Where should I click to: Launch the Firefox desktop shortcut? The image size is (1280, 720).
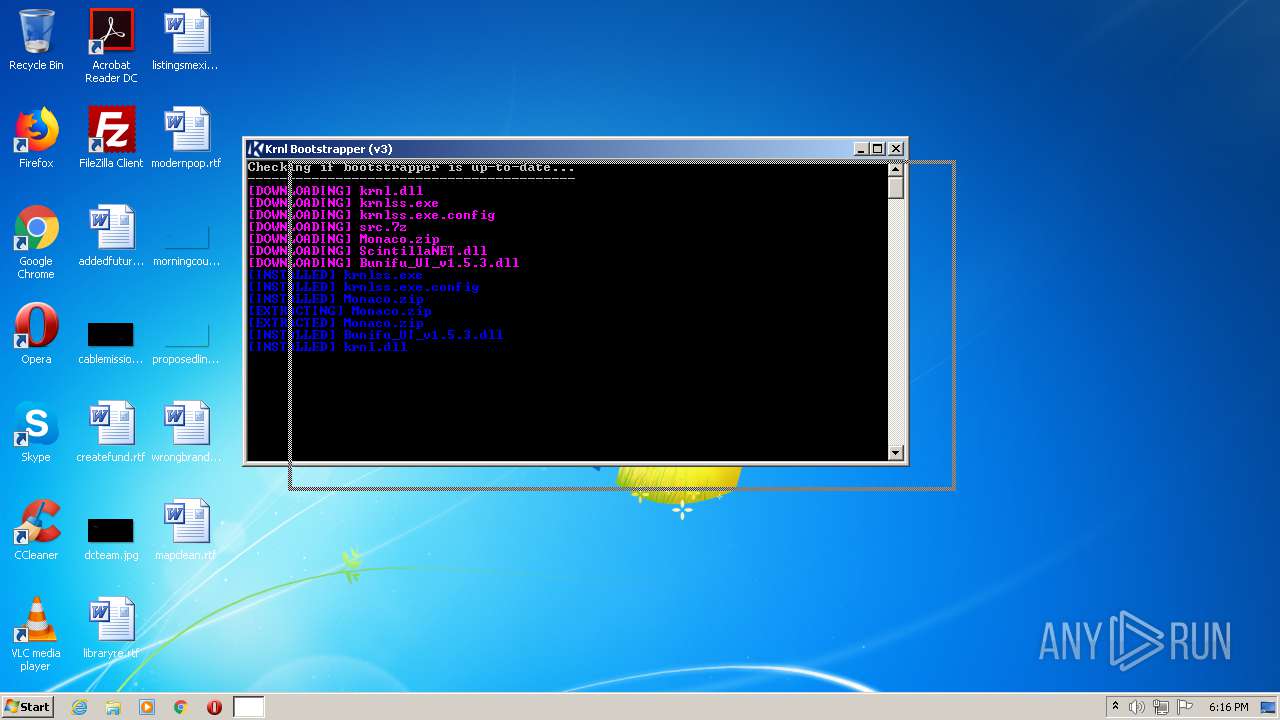tap(36, 138)
